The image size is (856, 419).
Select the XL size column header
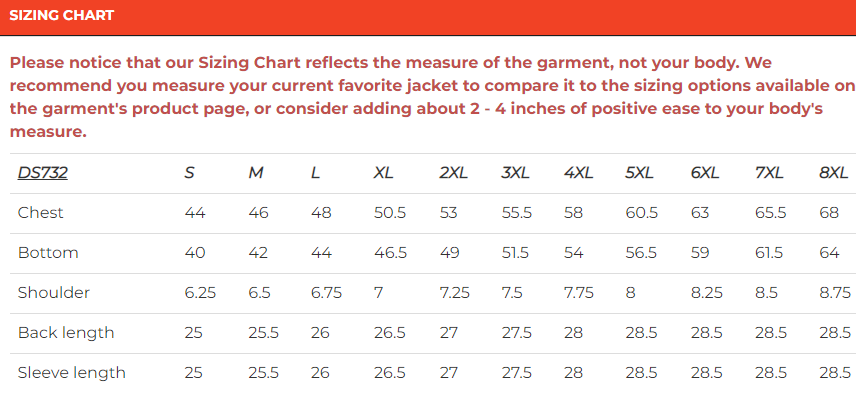[x=384, y=173]
